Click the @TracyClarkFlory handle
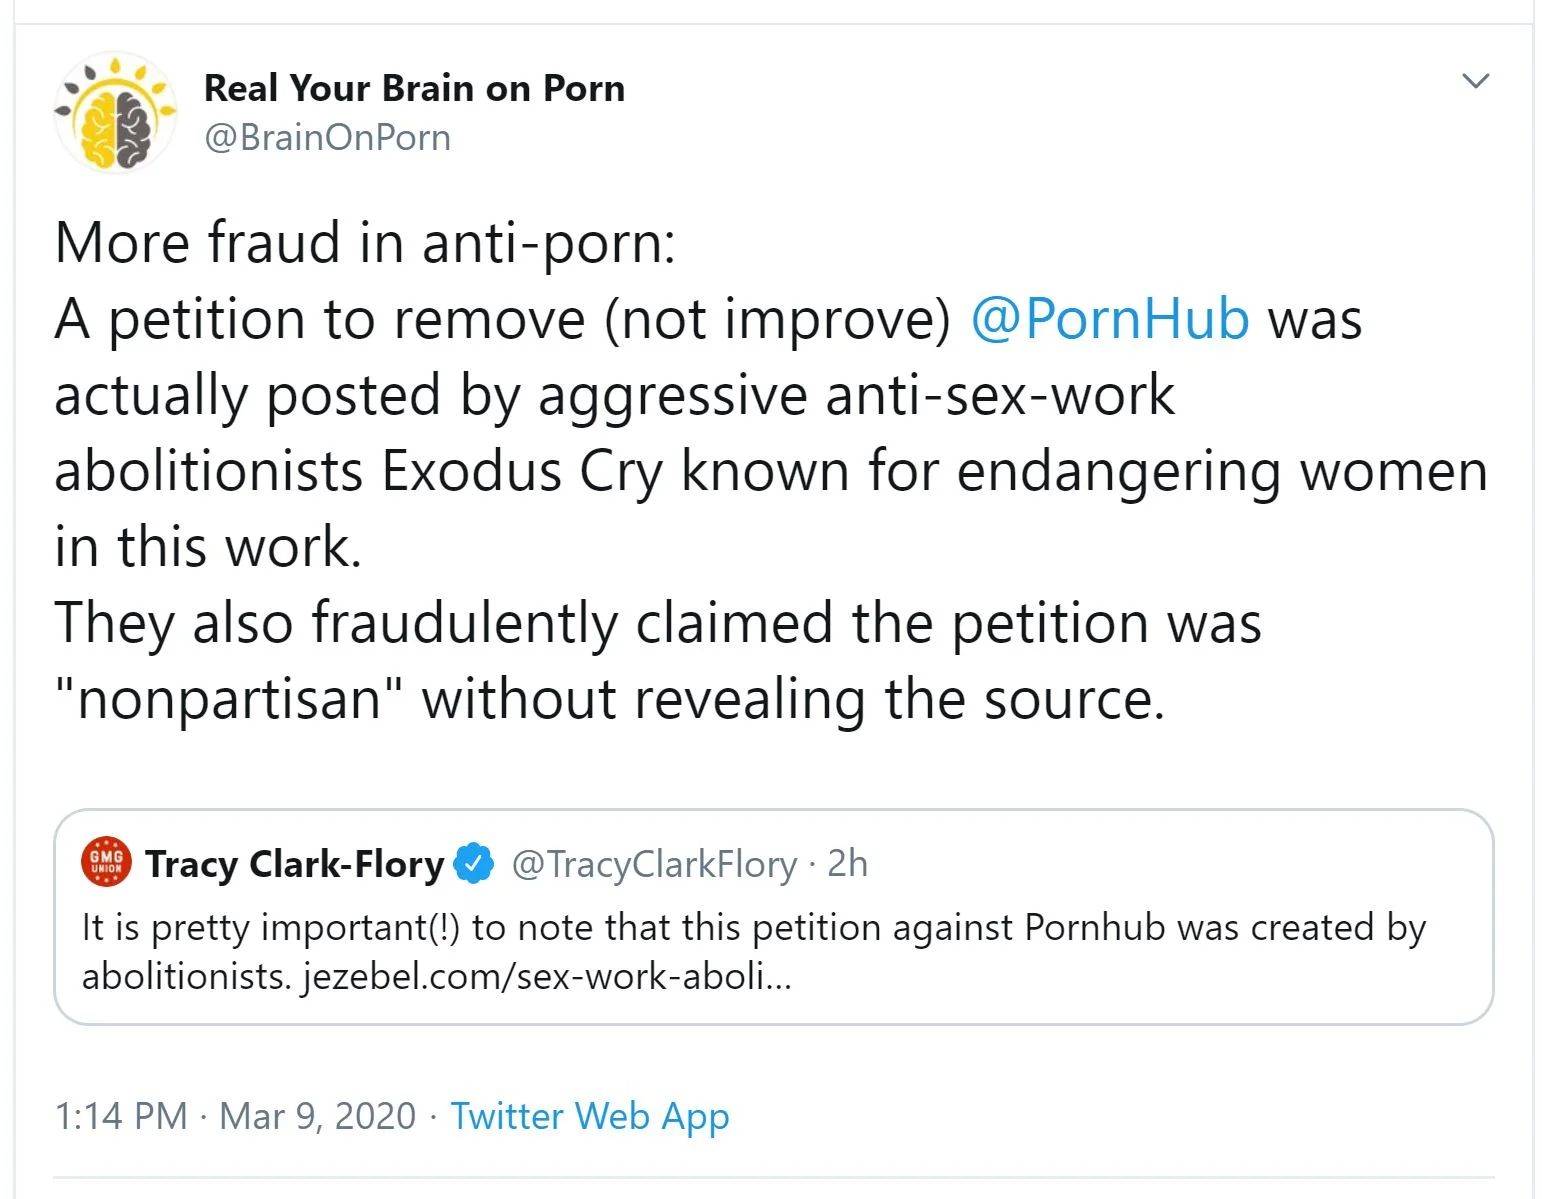This screenshot has height=1199, width=1542. (654, 864)
